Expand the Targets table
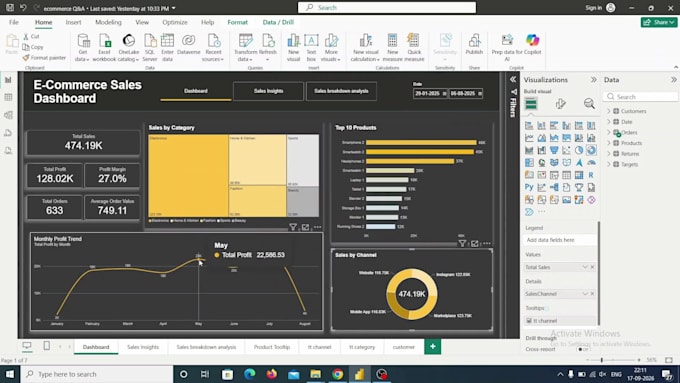Screen dimensions: 680x383 609,164
